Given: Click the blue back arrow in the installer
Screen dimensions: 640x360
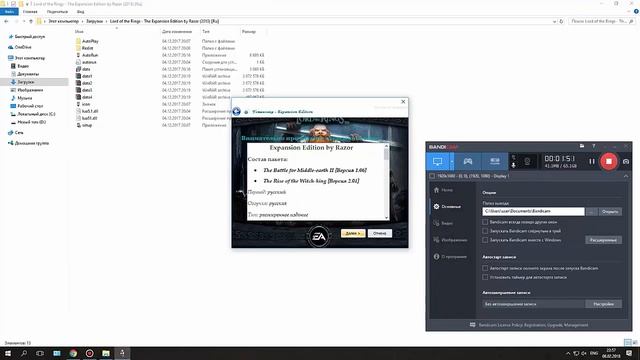Looking at the screenshot, I should 236,111.
